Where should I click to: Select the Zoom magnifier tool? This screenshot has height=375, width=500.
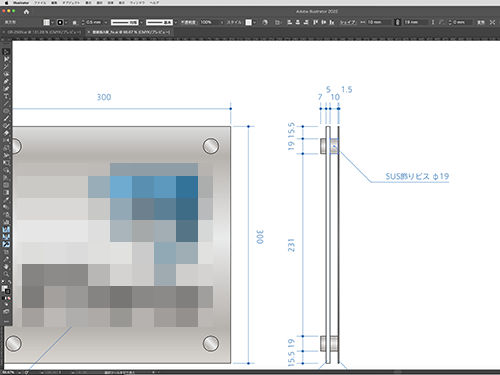pos(6,274)
